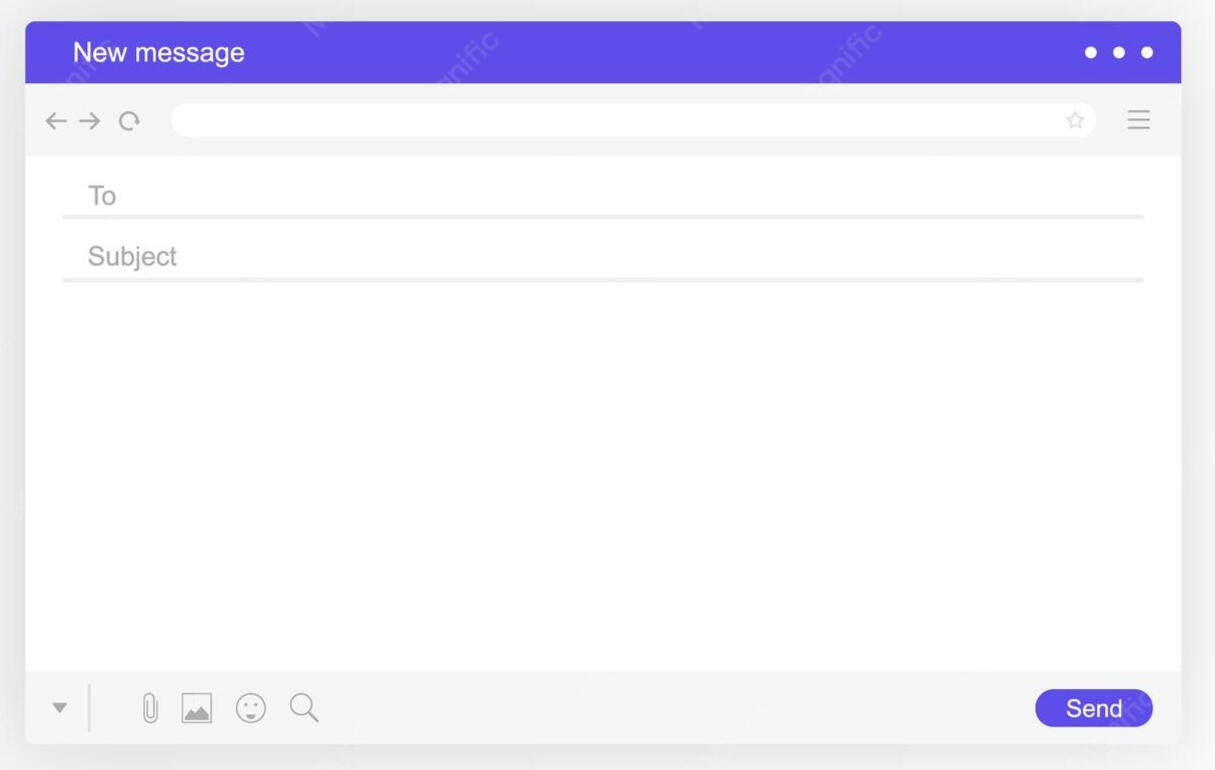
Task: Click the leftmost white dot in header
Action: click(x=1091, y=52)
